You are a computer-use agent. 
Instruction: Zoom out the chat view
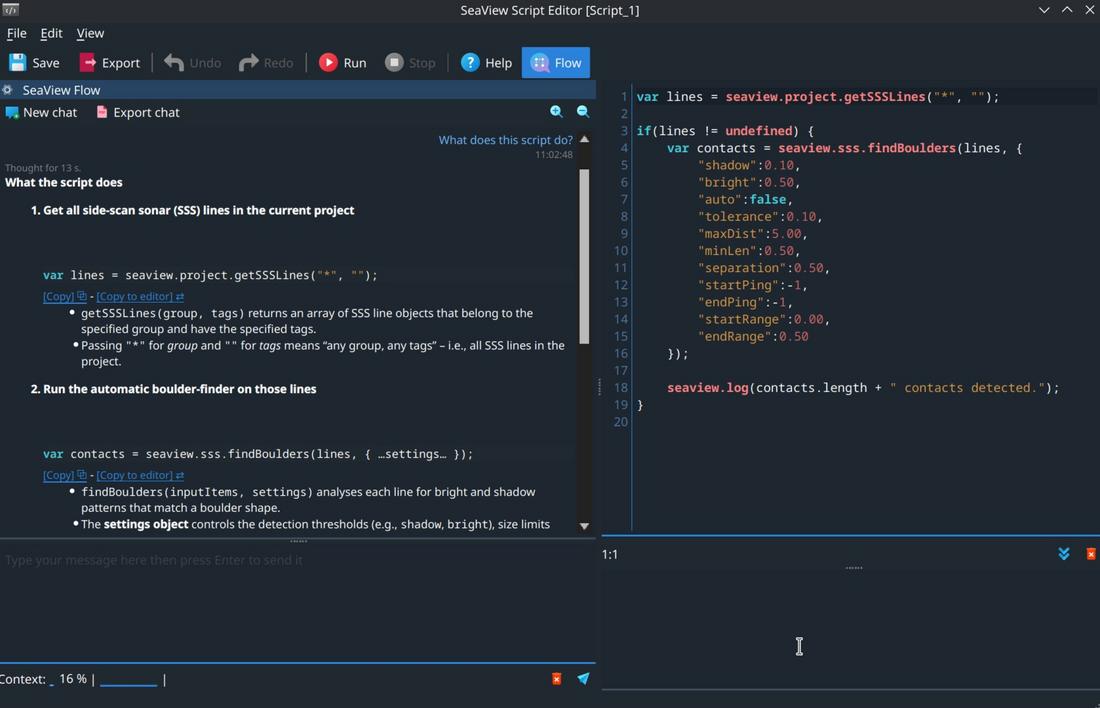click(583, 112)
